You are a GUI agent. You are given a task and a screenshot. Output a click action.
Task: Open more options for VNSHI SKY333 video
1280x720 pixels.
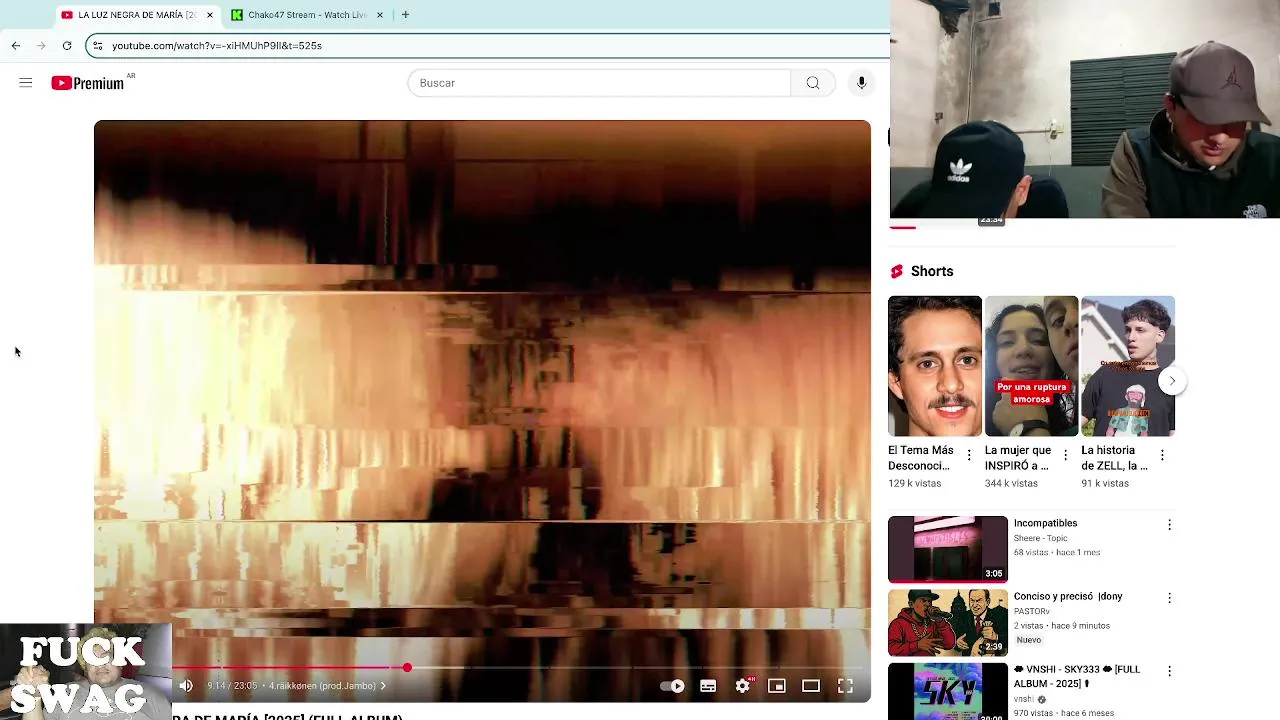[1169, 671]
